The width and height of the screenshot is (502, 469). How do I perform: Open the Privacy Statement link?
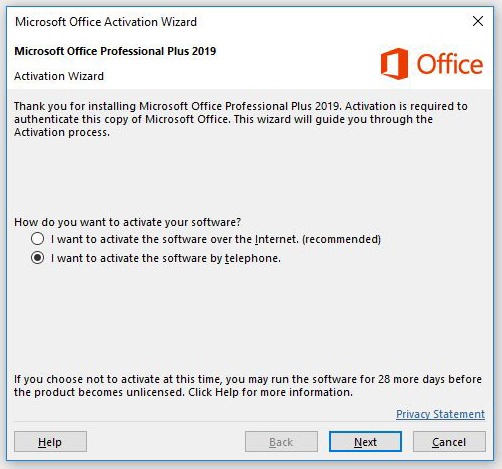pyautogui.click(x=440, y=414)
